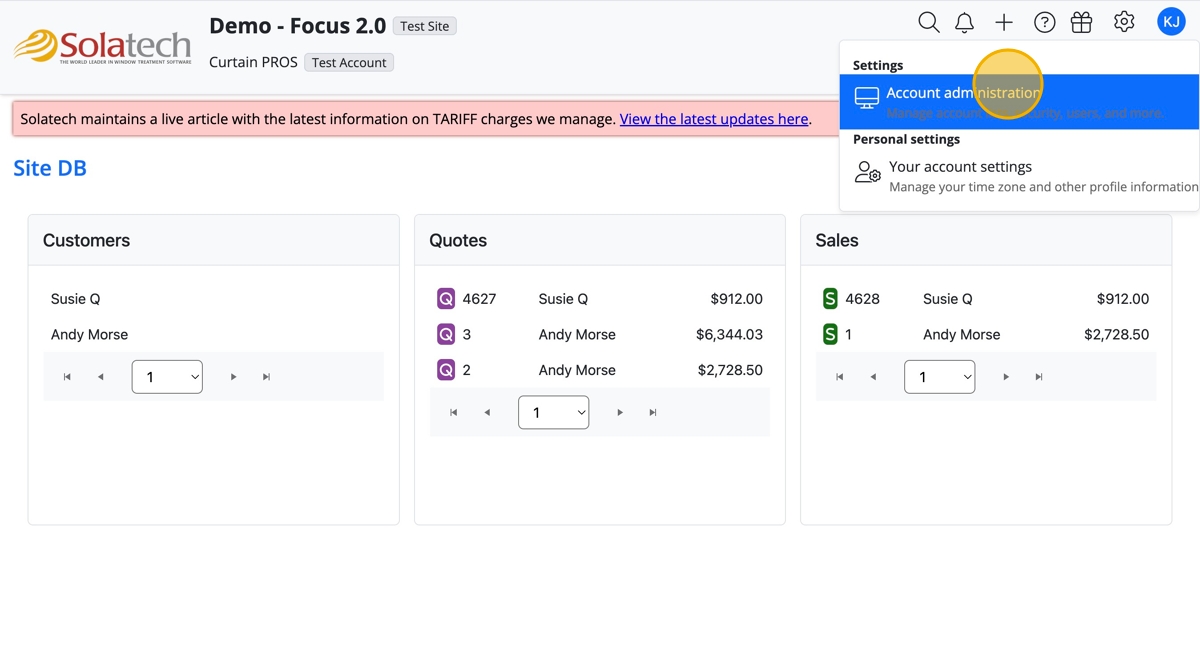
Task: Open the help question mark icon
Action: (1044, 22)
